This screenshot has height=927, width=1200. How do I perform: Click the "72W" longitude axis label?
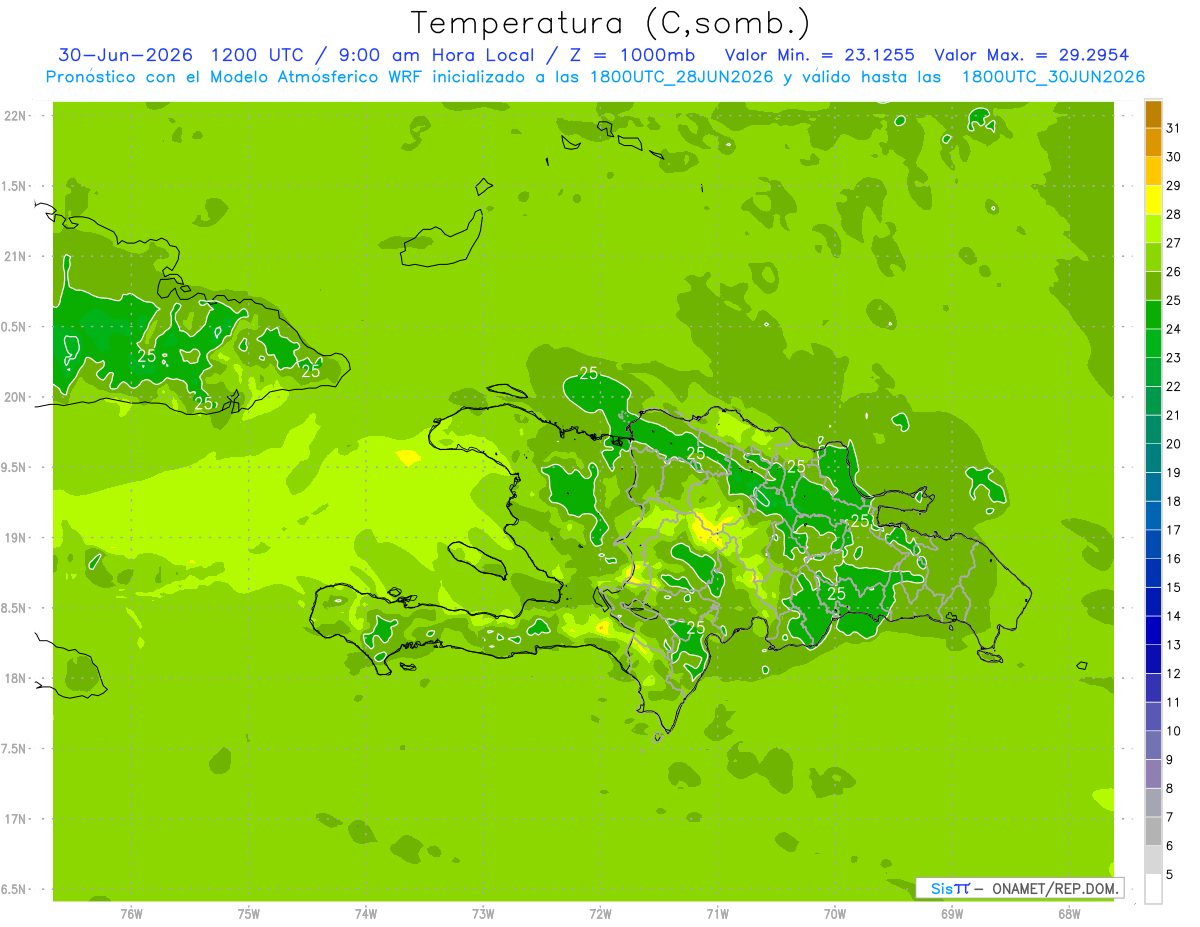pos(601,915)
